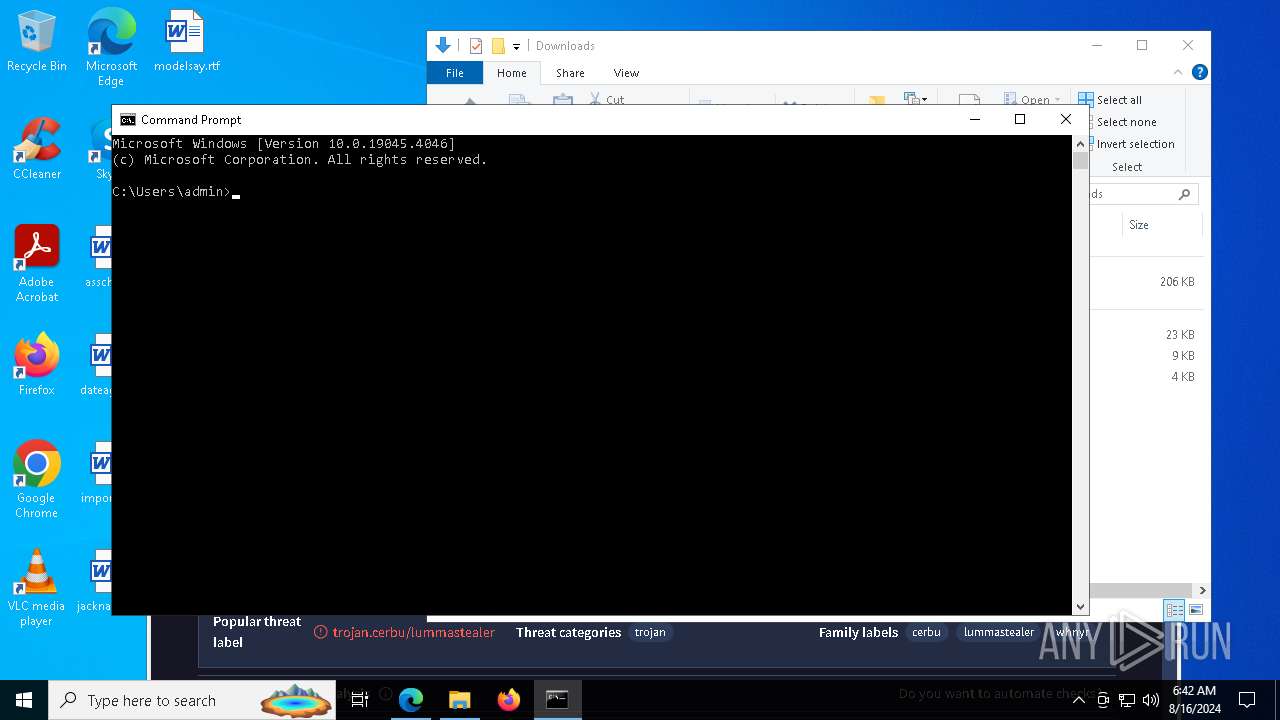Switch Explorer to details view icon
1280x720 pixels.
1175,610
